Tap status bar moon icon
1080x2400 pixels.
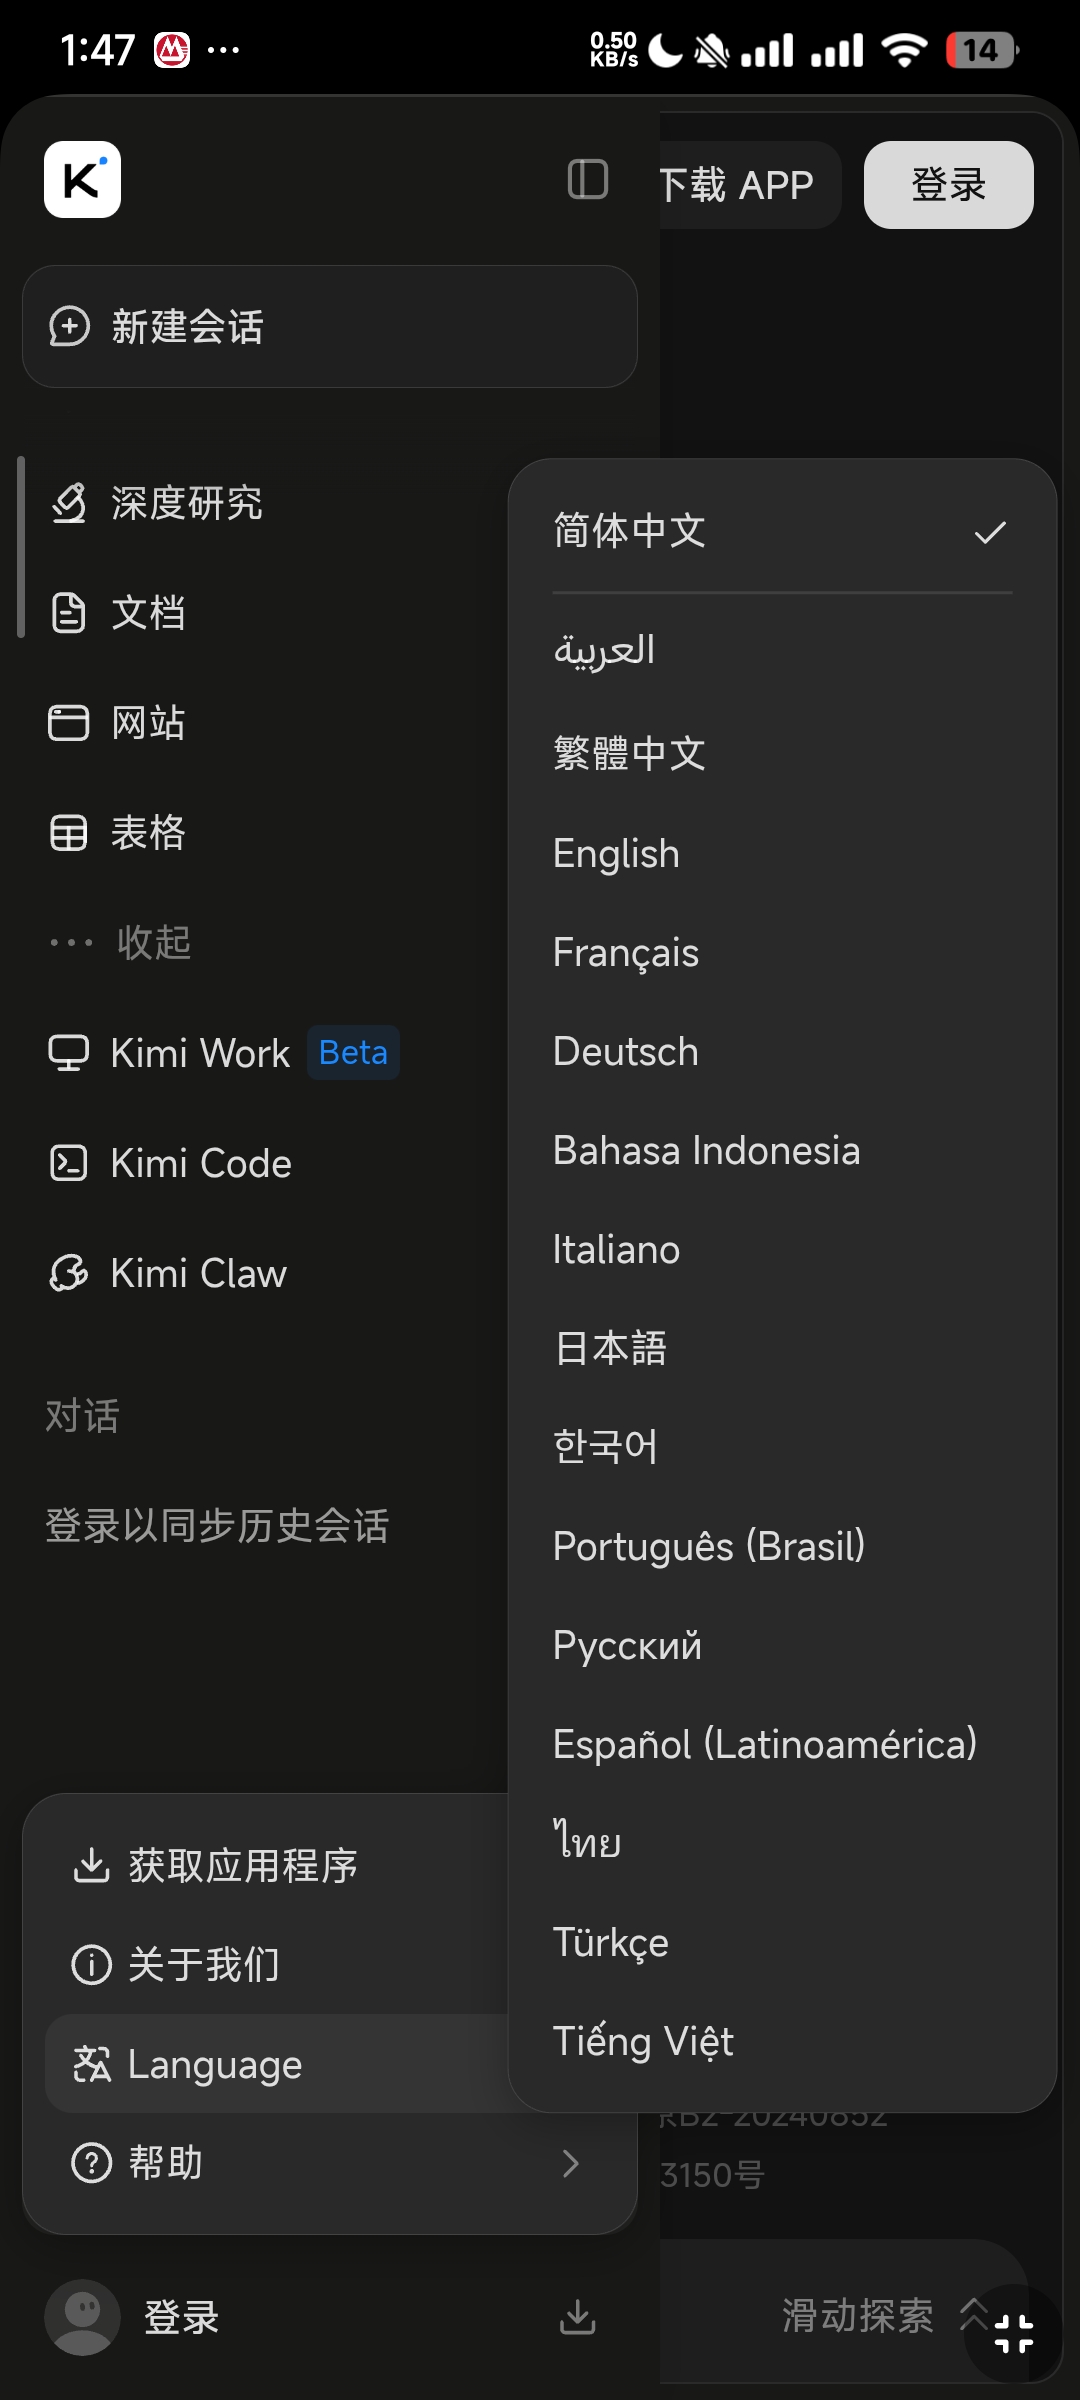[665, 49]
